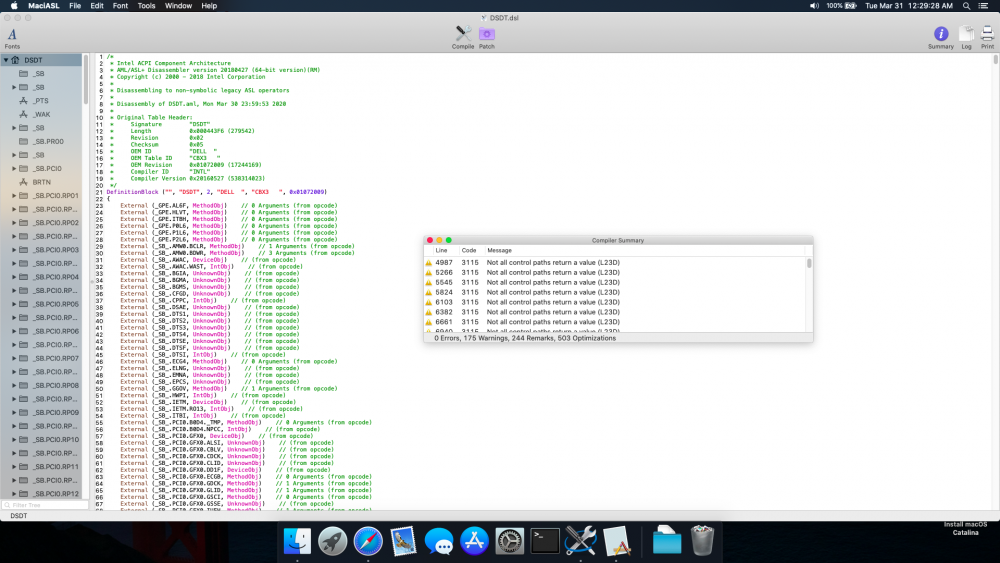Expand the _SB.PCI0.RP05 node
The height and width of the screenshot is (563, 1000).
click(14, 304)
